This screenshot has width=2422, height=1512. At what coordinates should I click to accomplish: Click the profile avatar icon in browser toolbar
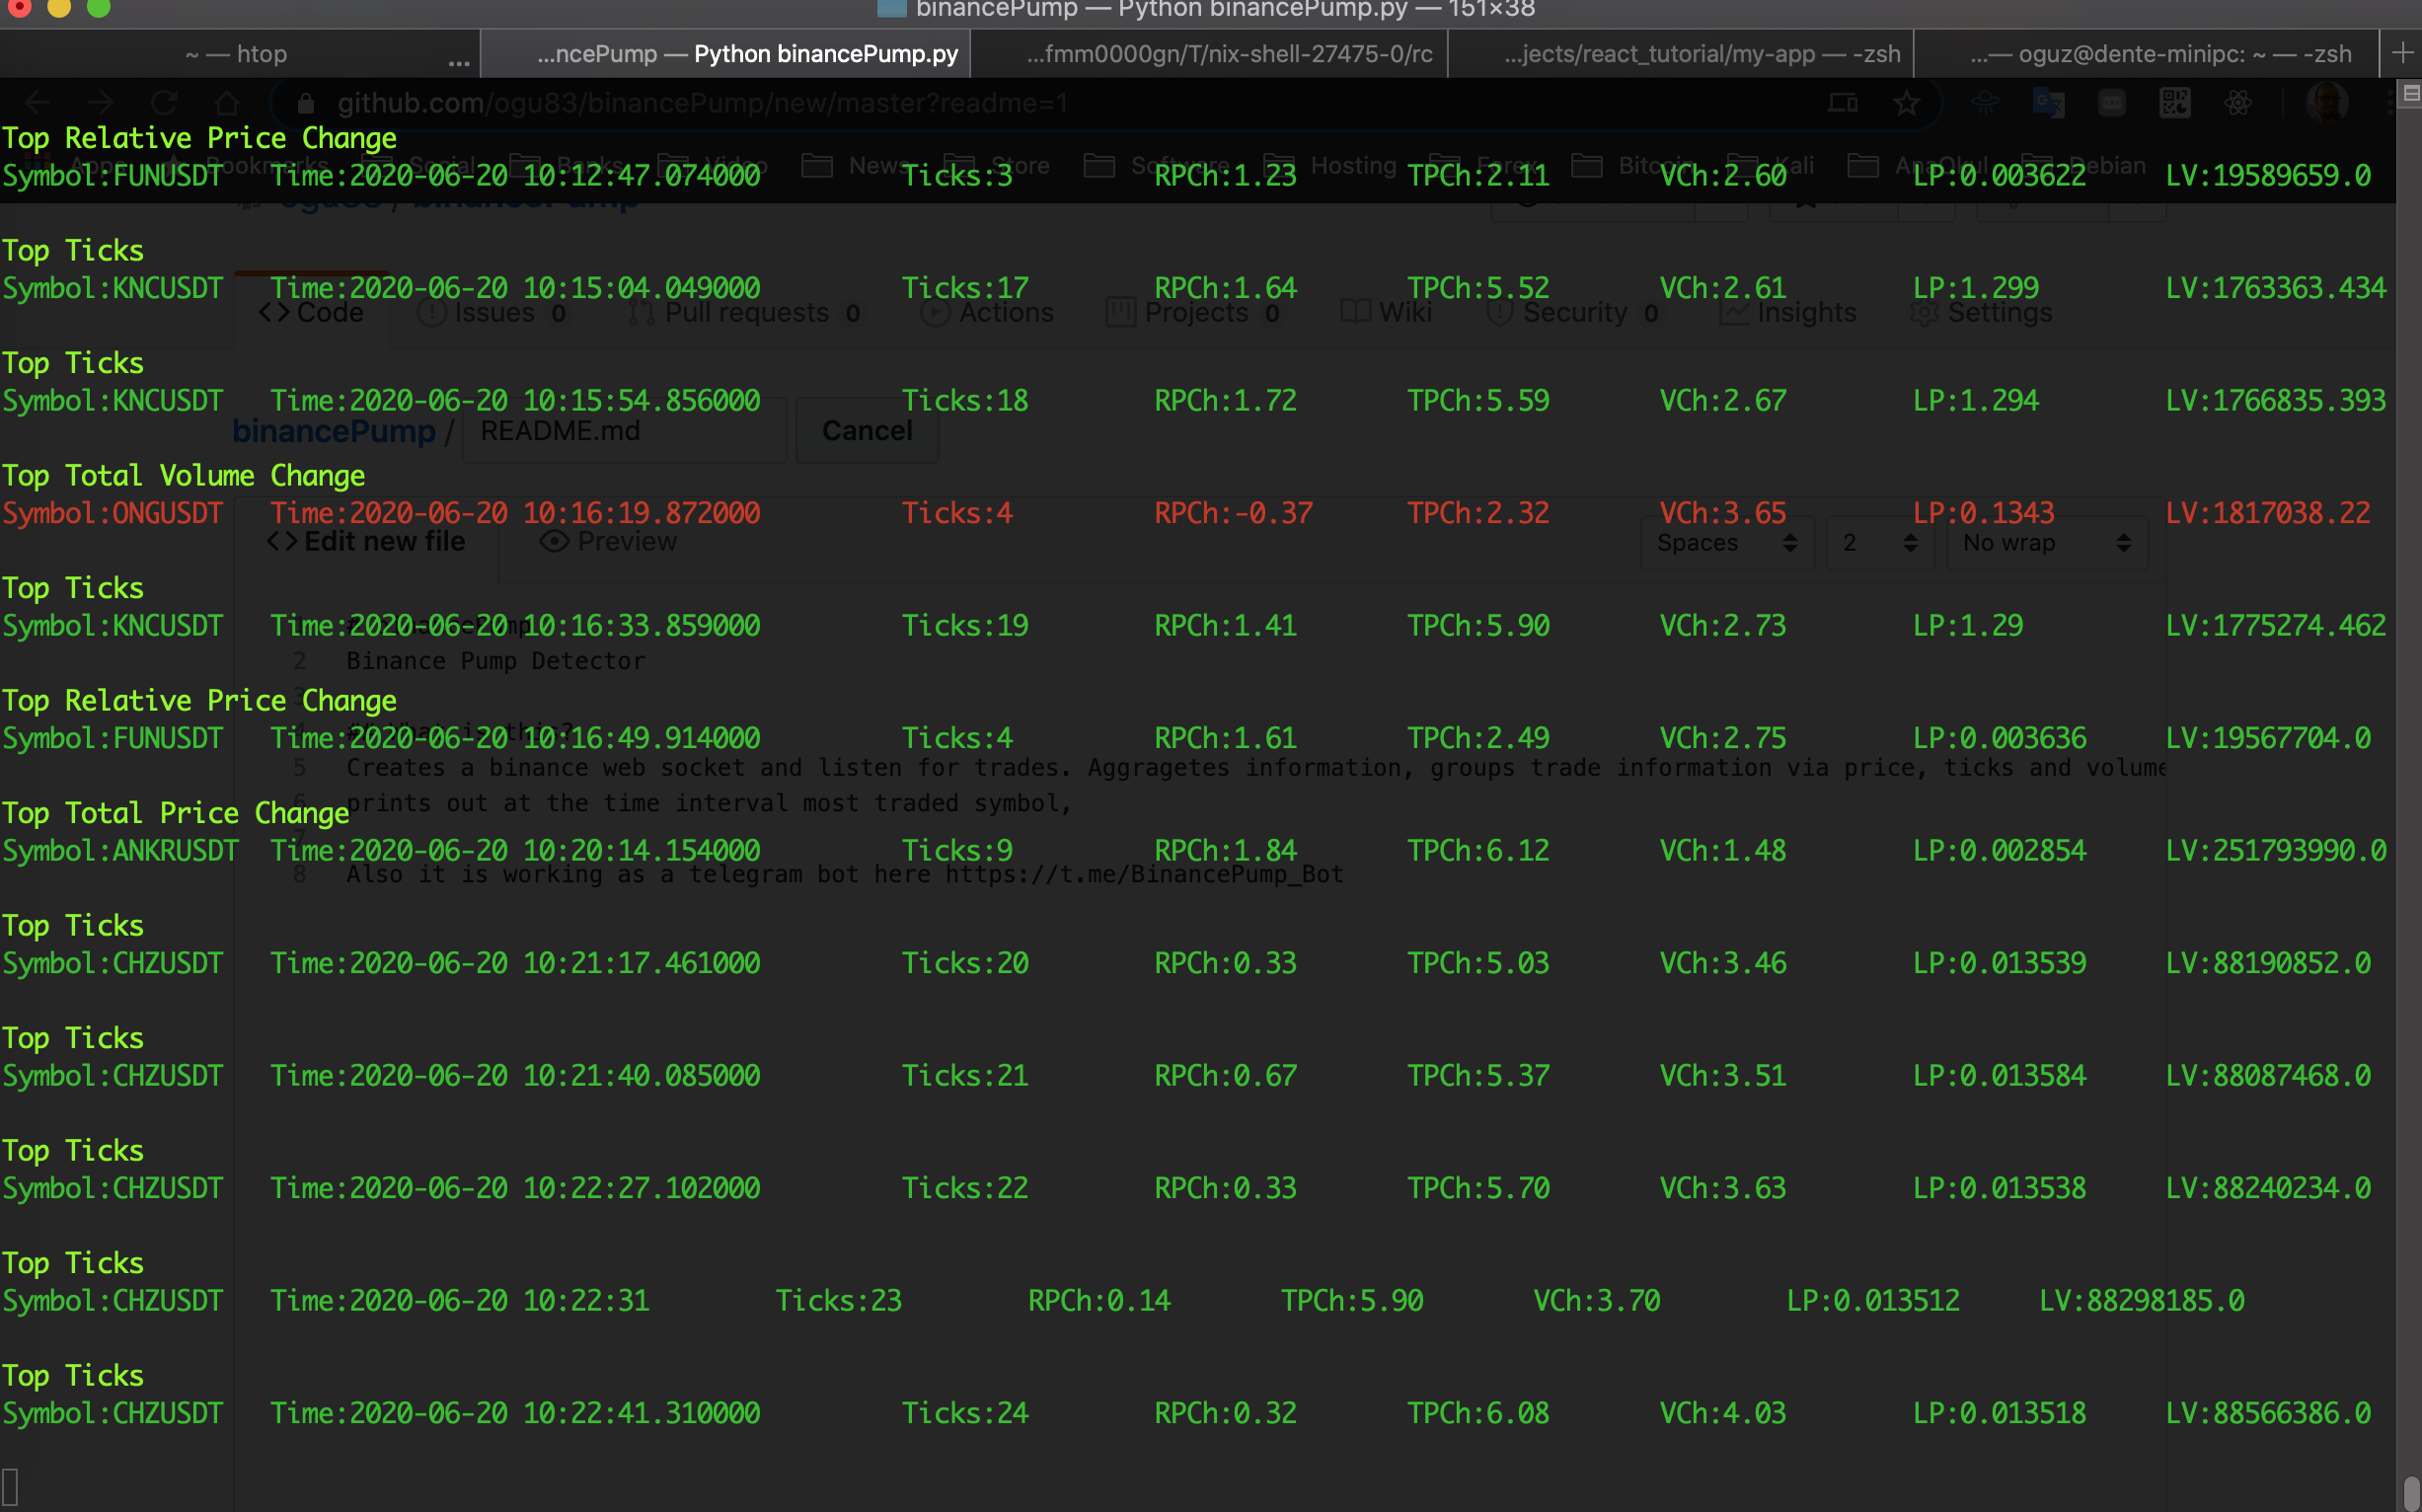[2326, 103]
